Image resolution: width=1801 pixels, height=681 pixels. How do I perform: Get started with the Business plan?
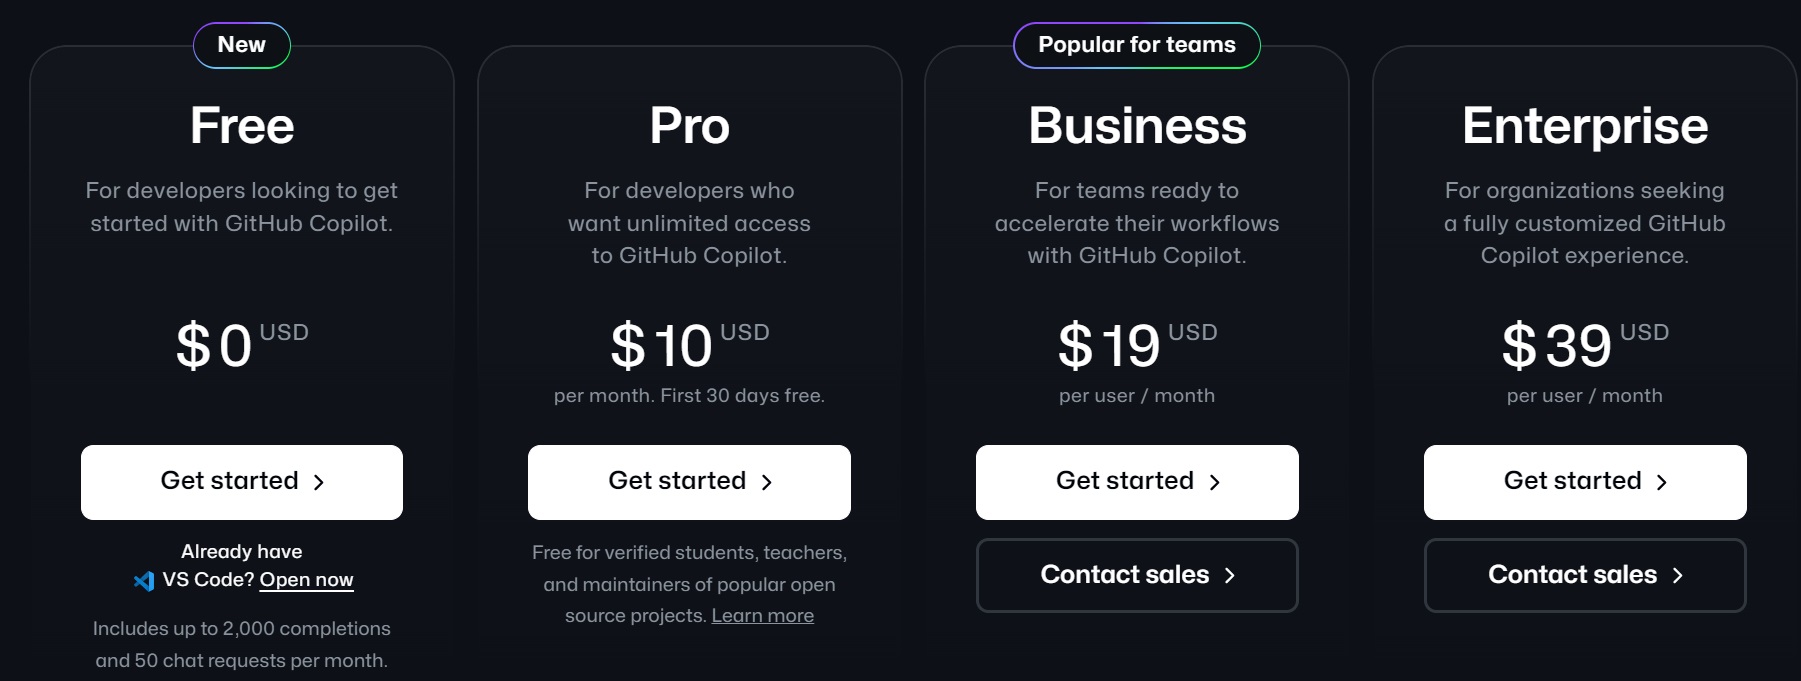[1137, 482]
